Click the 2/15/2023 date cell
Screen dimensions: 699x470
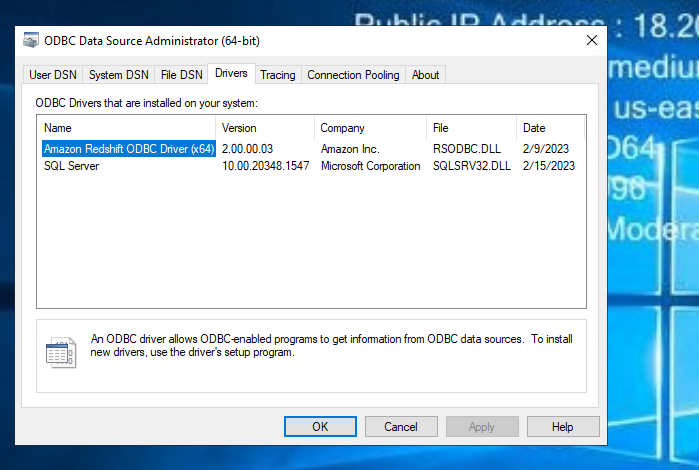pyautogui.click(x=549, y=166)
